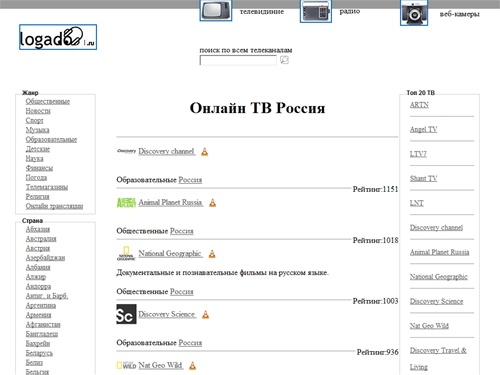
Task: Choose Алжир in country list
Action: pyautogui.click(x=36, y=277)
